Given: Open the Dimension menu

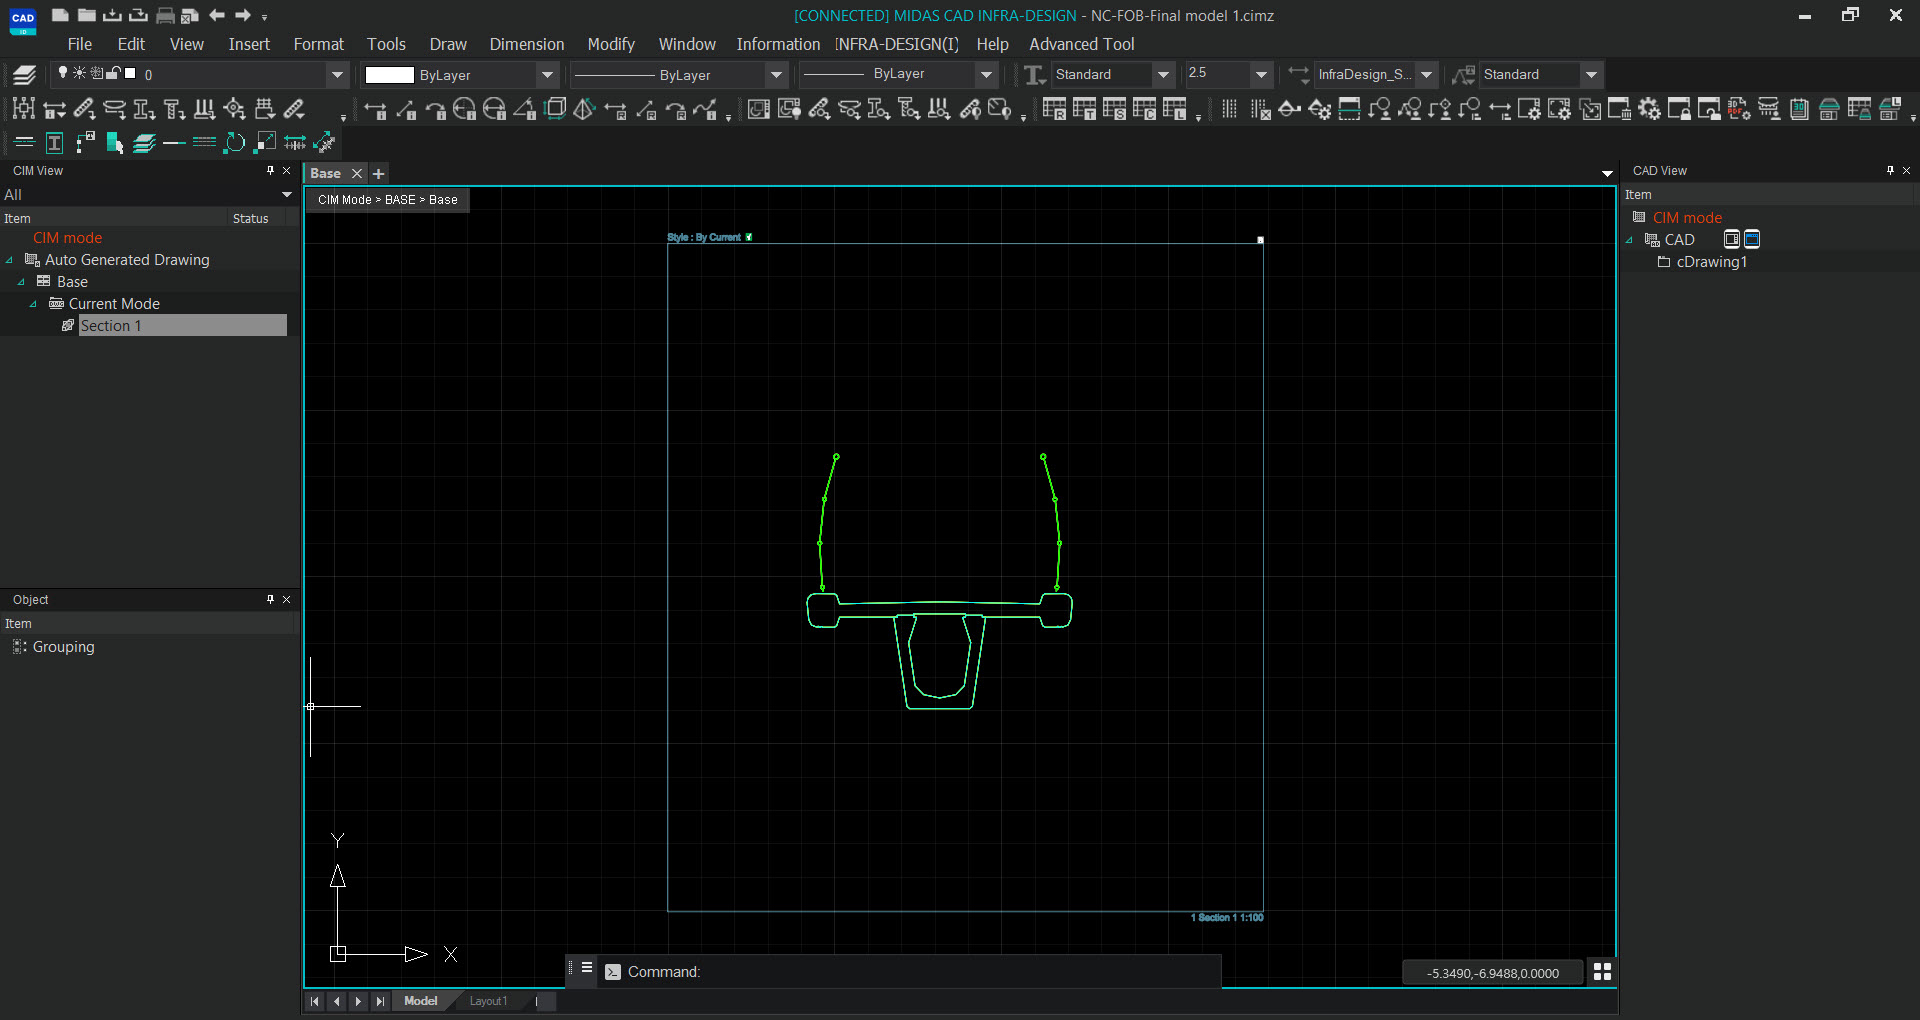Looking at the screenshot, I should click(x=527, y=44).
